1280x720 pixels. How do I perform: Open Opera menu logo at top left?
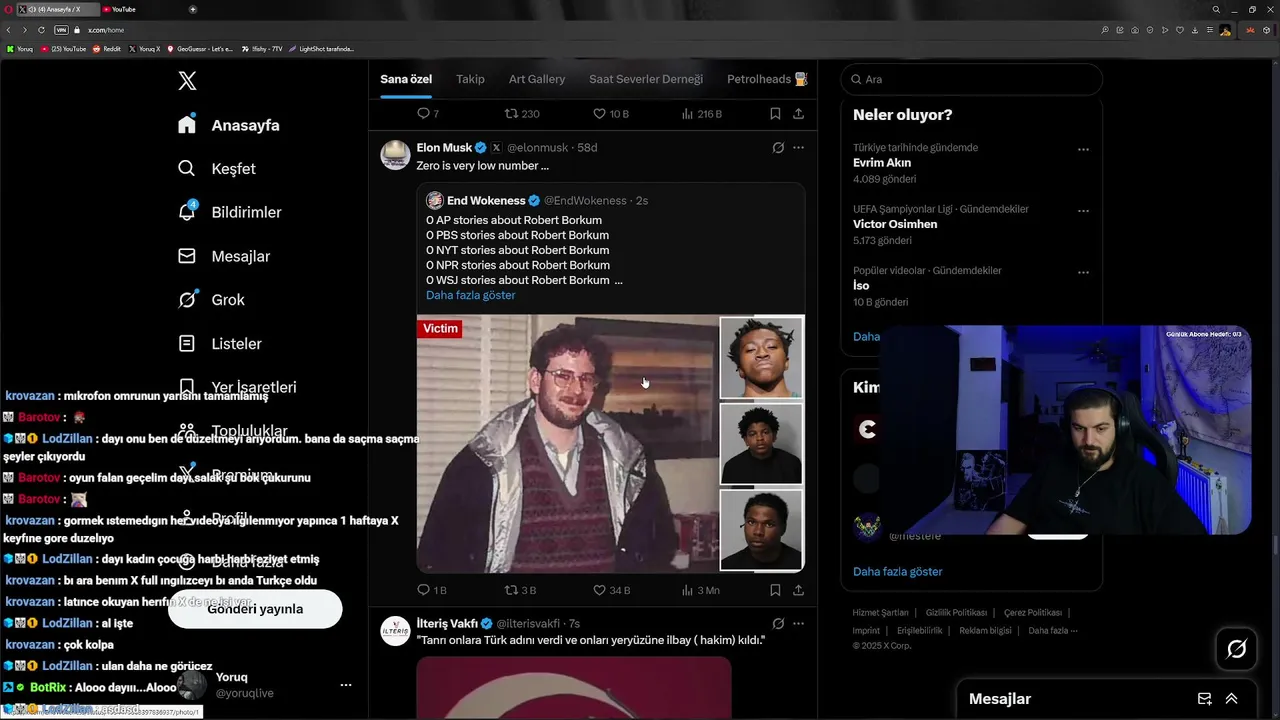[x=8, y=9]
